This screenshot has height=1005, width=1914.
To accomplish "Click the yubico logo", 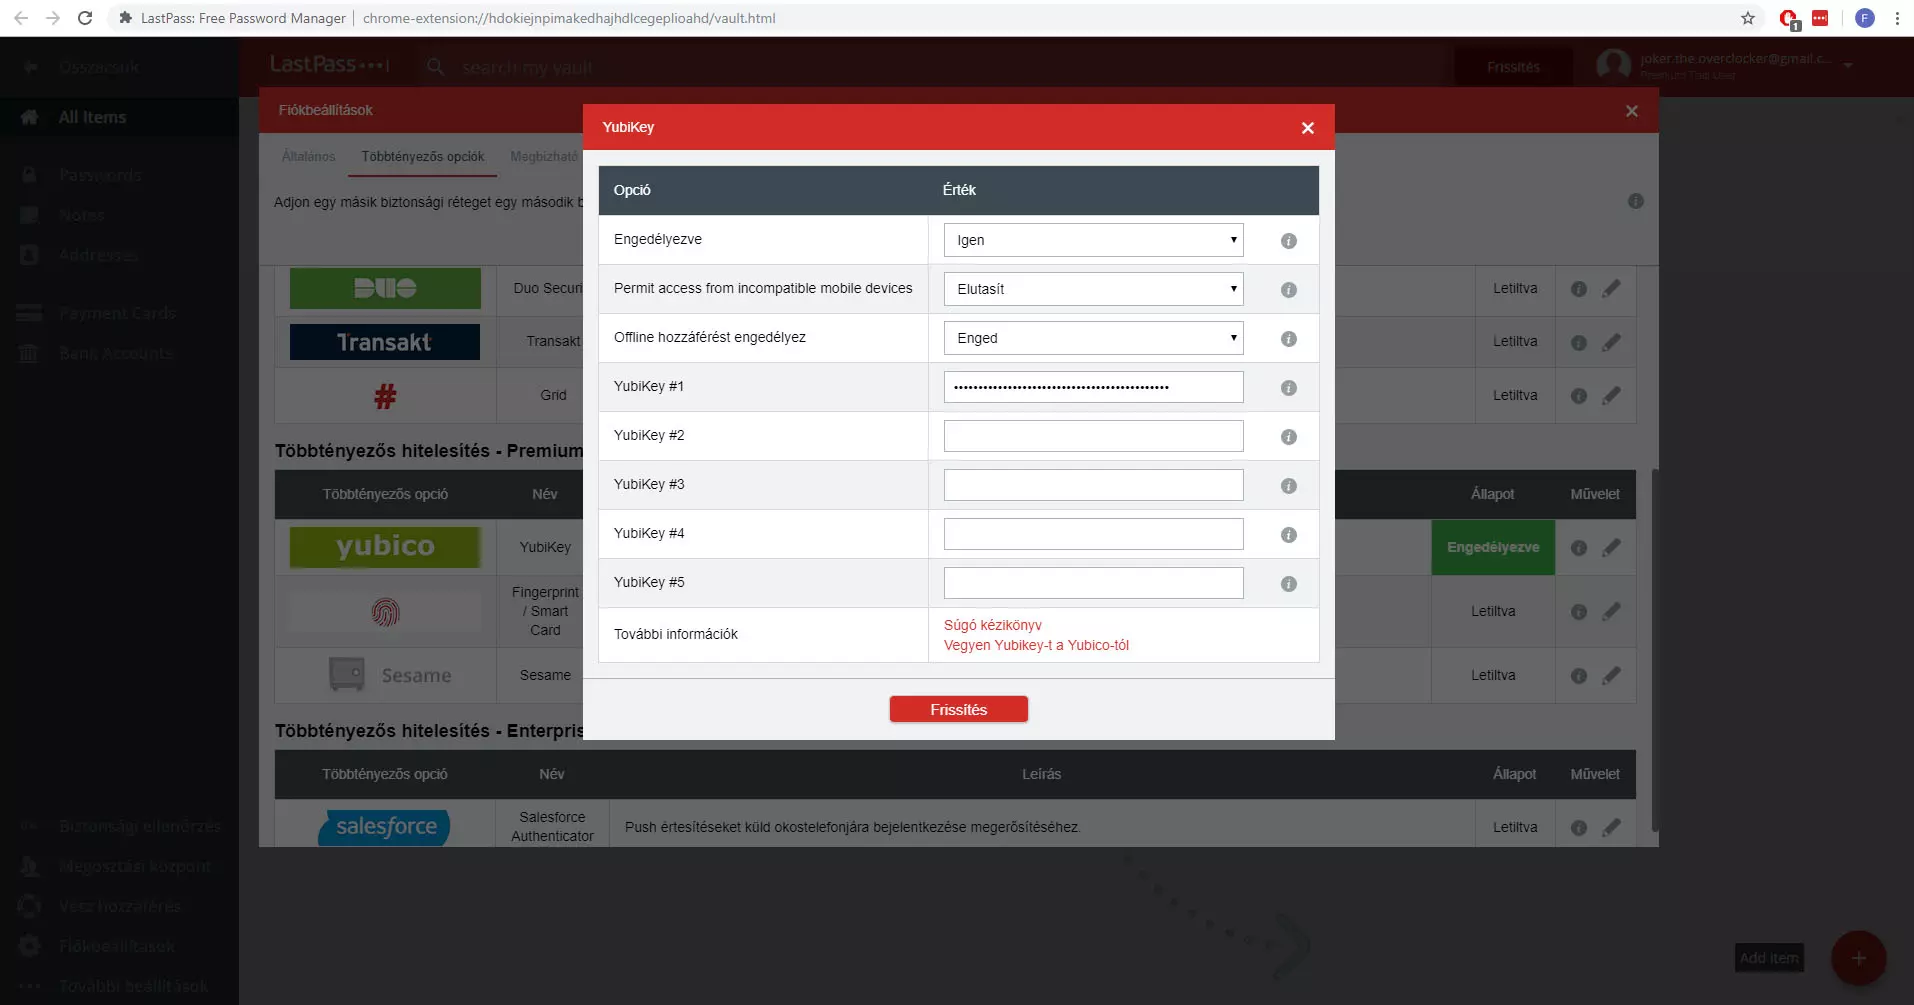I will coord(385,547).
